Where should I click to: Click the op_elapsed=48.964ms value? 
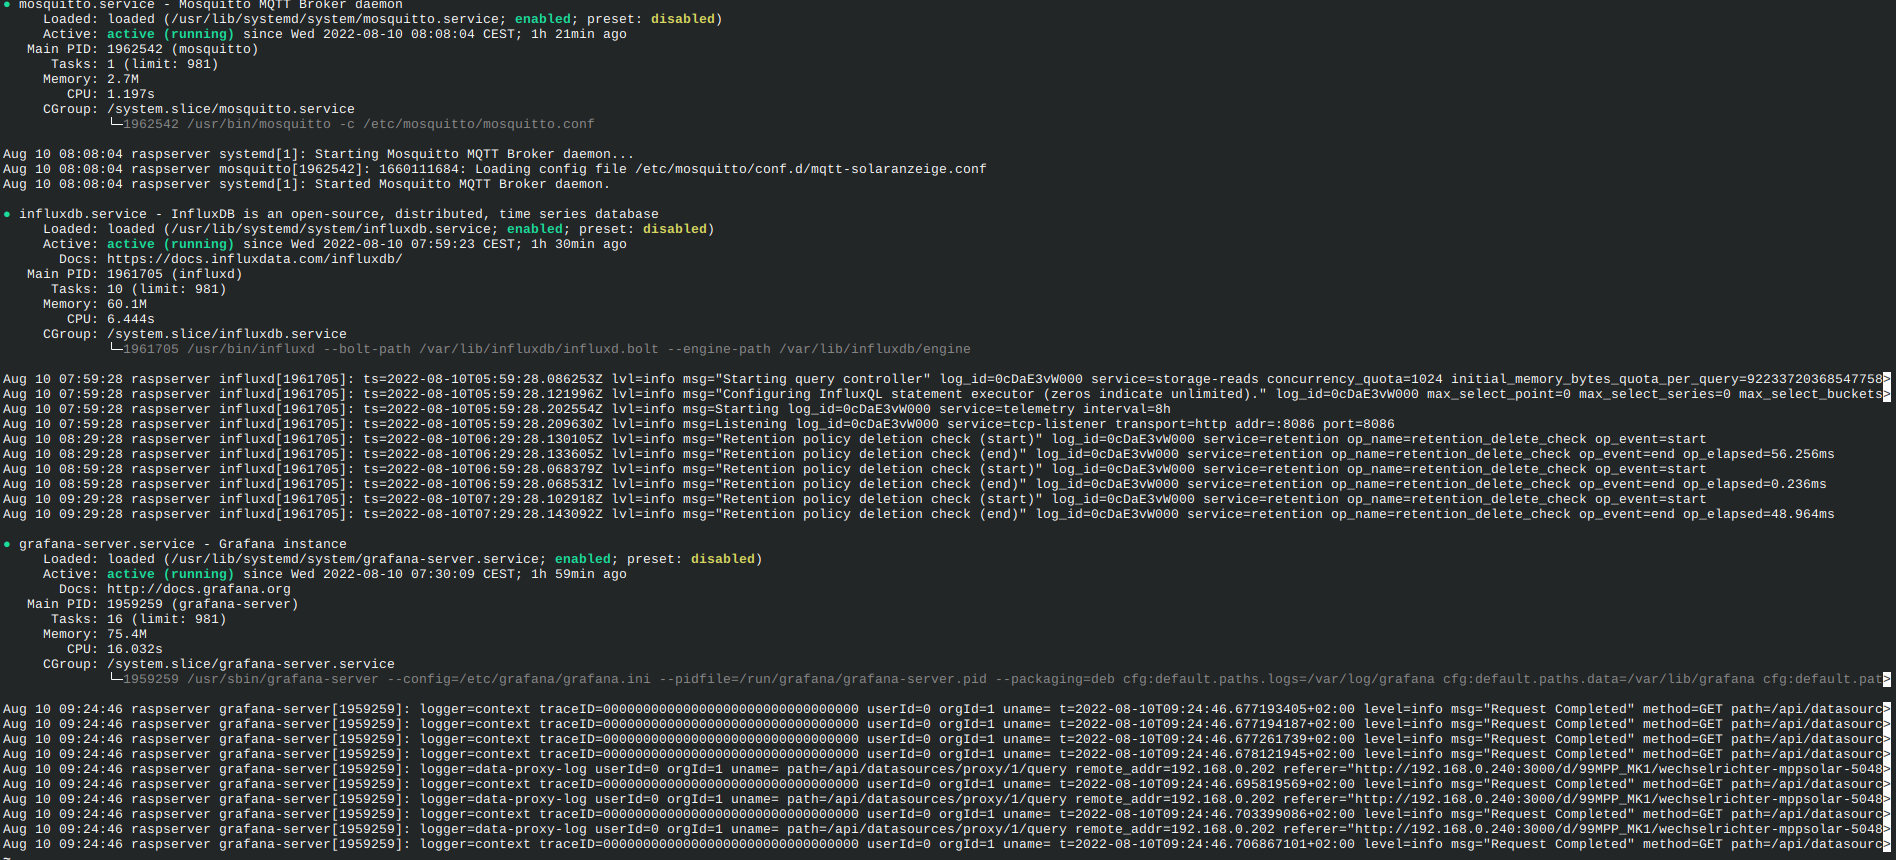tap(1759, 514)
